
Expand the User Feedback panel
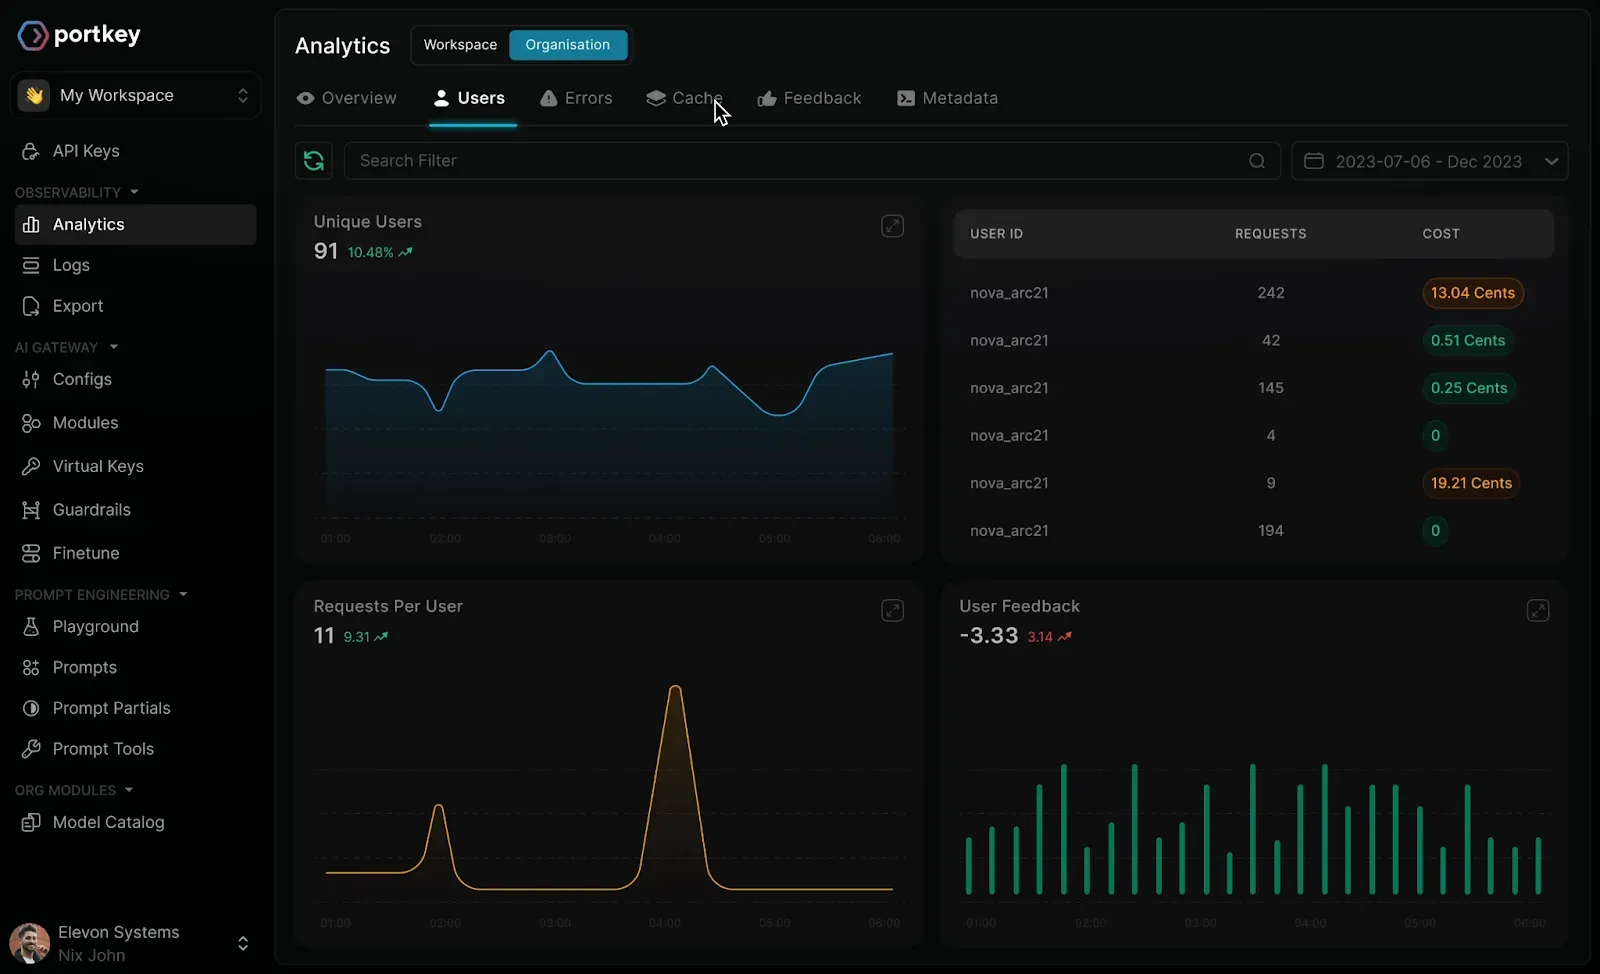(1538, 610)
